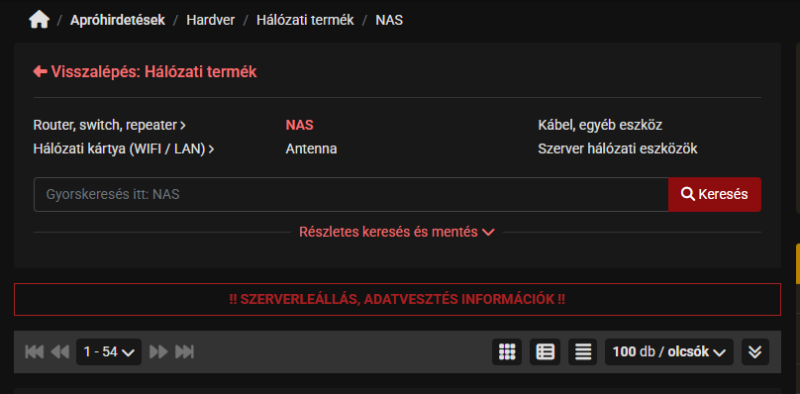Image resolution: width=800 pixels, height=394 pixels.
Task: Go back via Visszalépés: Hálózati termék
Action: click(145, 72)
